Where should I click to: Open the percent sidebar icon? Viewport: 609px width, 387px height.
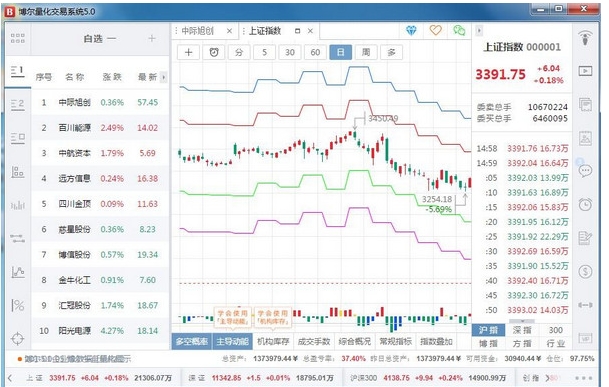17,305
